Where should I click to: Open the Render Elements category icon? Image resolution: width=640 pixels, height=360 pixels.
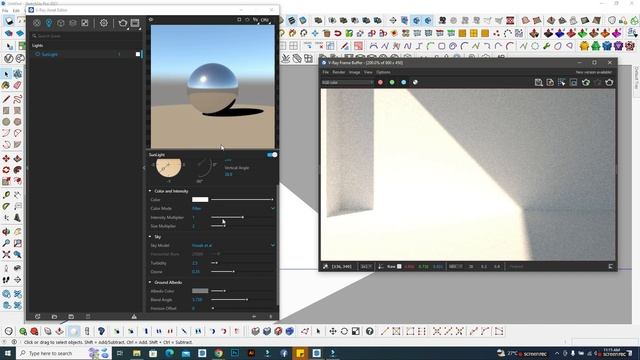(x=73, y=23)
